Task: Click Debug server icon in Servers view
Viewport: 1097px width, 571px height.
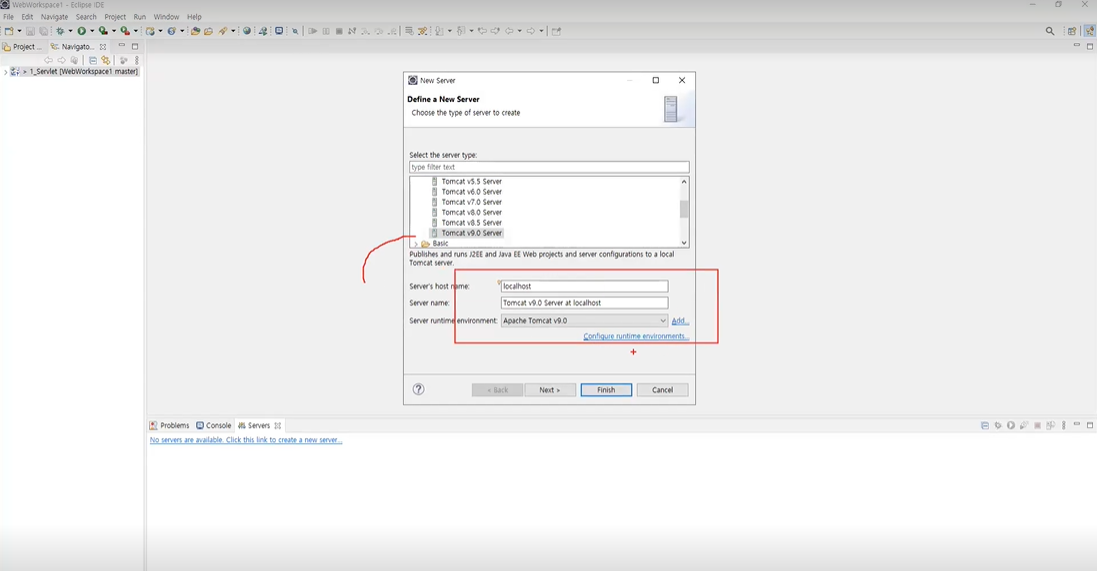Action: click(998, 425)
